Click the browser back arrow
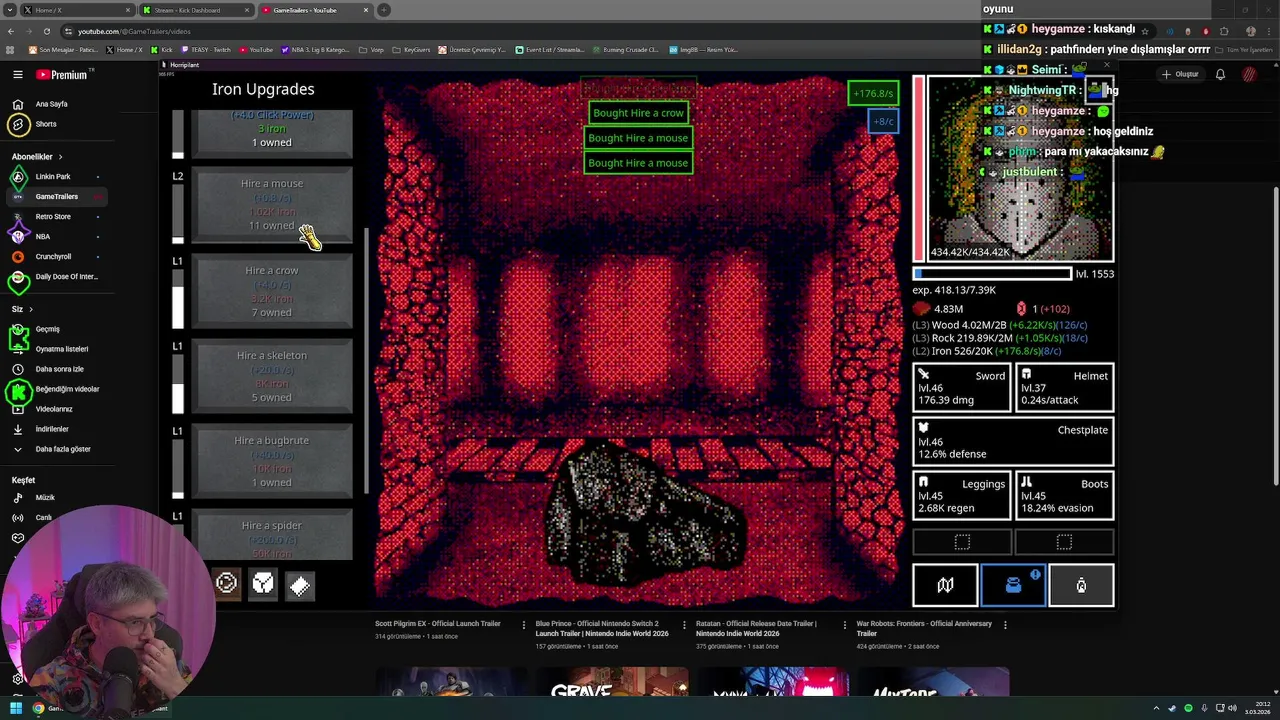This screenshot has height=720, width=1280. pyautogui.click(x=11, y=31)
